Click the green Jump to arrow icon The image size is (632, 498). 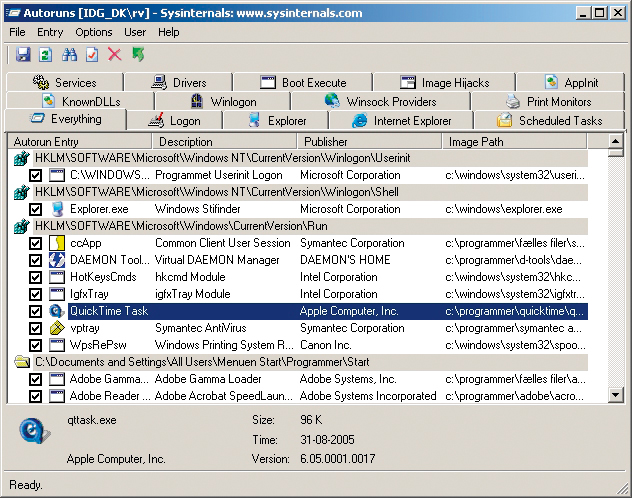pos(138,54)
